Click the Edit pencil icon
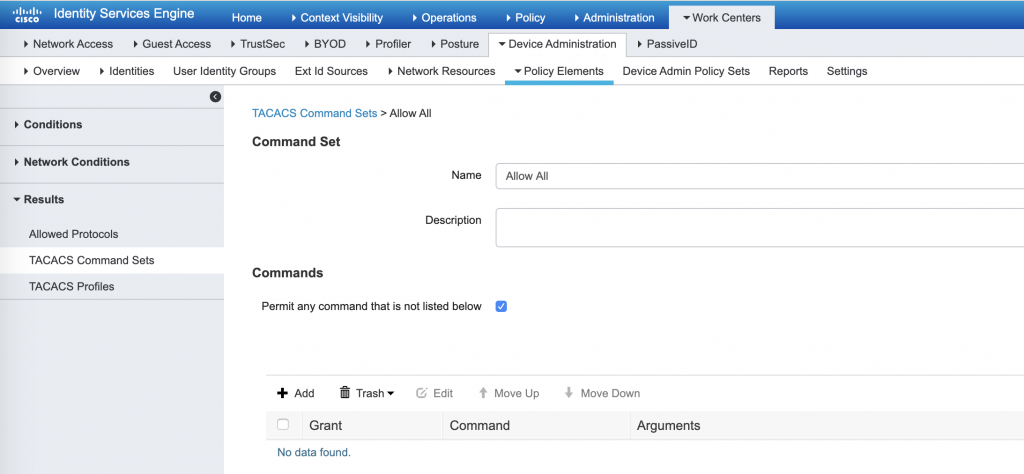The height and width of the screenshot is (474, 1024). coord(422,393)
